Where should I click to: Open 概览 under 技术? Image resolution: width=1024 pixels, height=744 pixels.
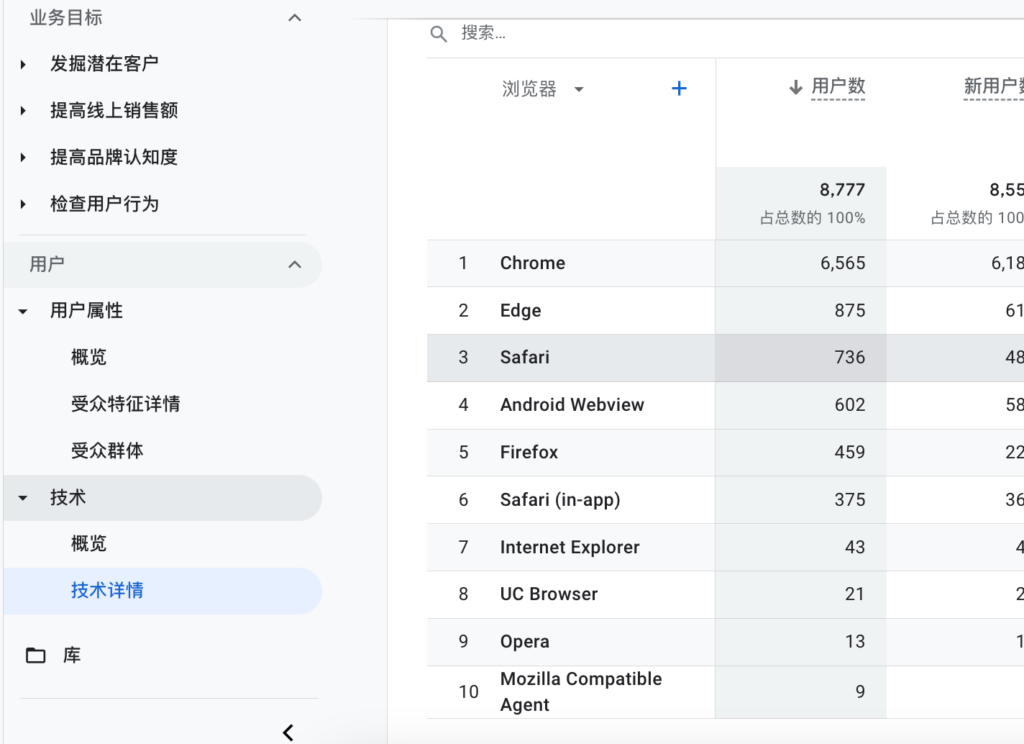(x=89, y=543)
